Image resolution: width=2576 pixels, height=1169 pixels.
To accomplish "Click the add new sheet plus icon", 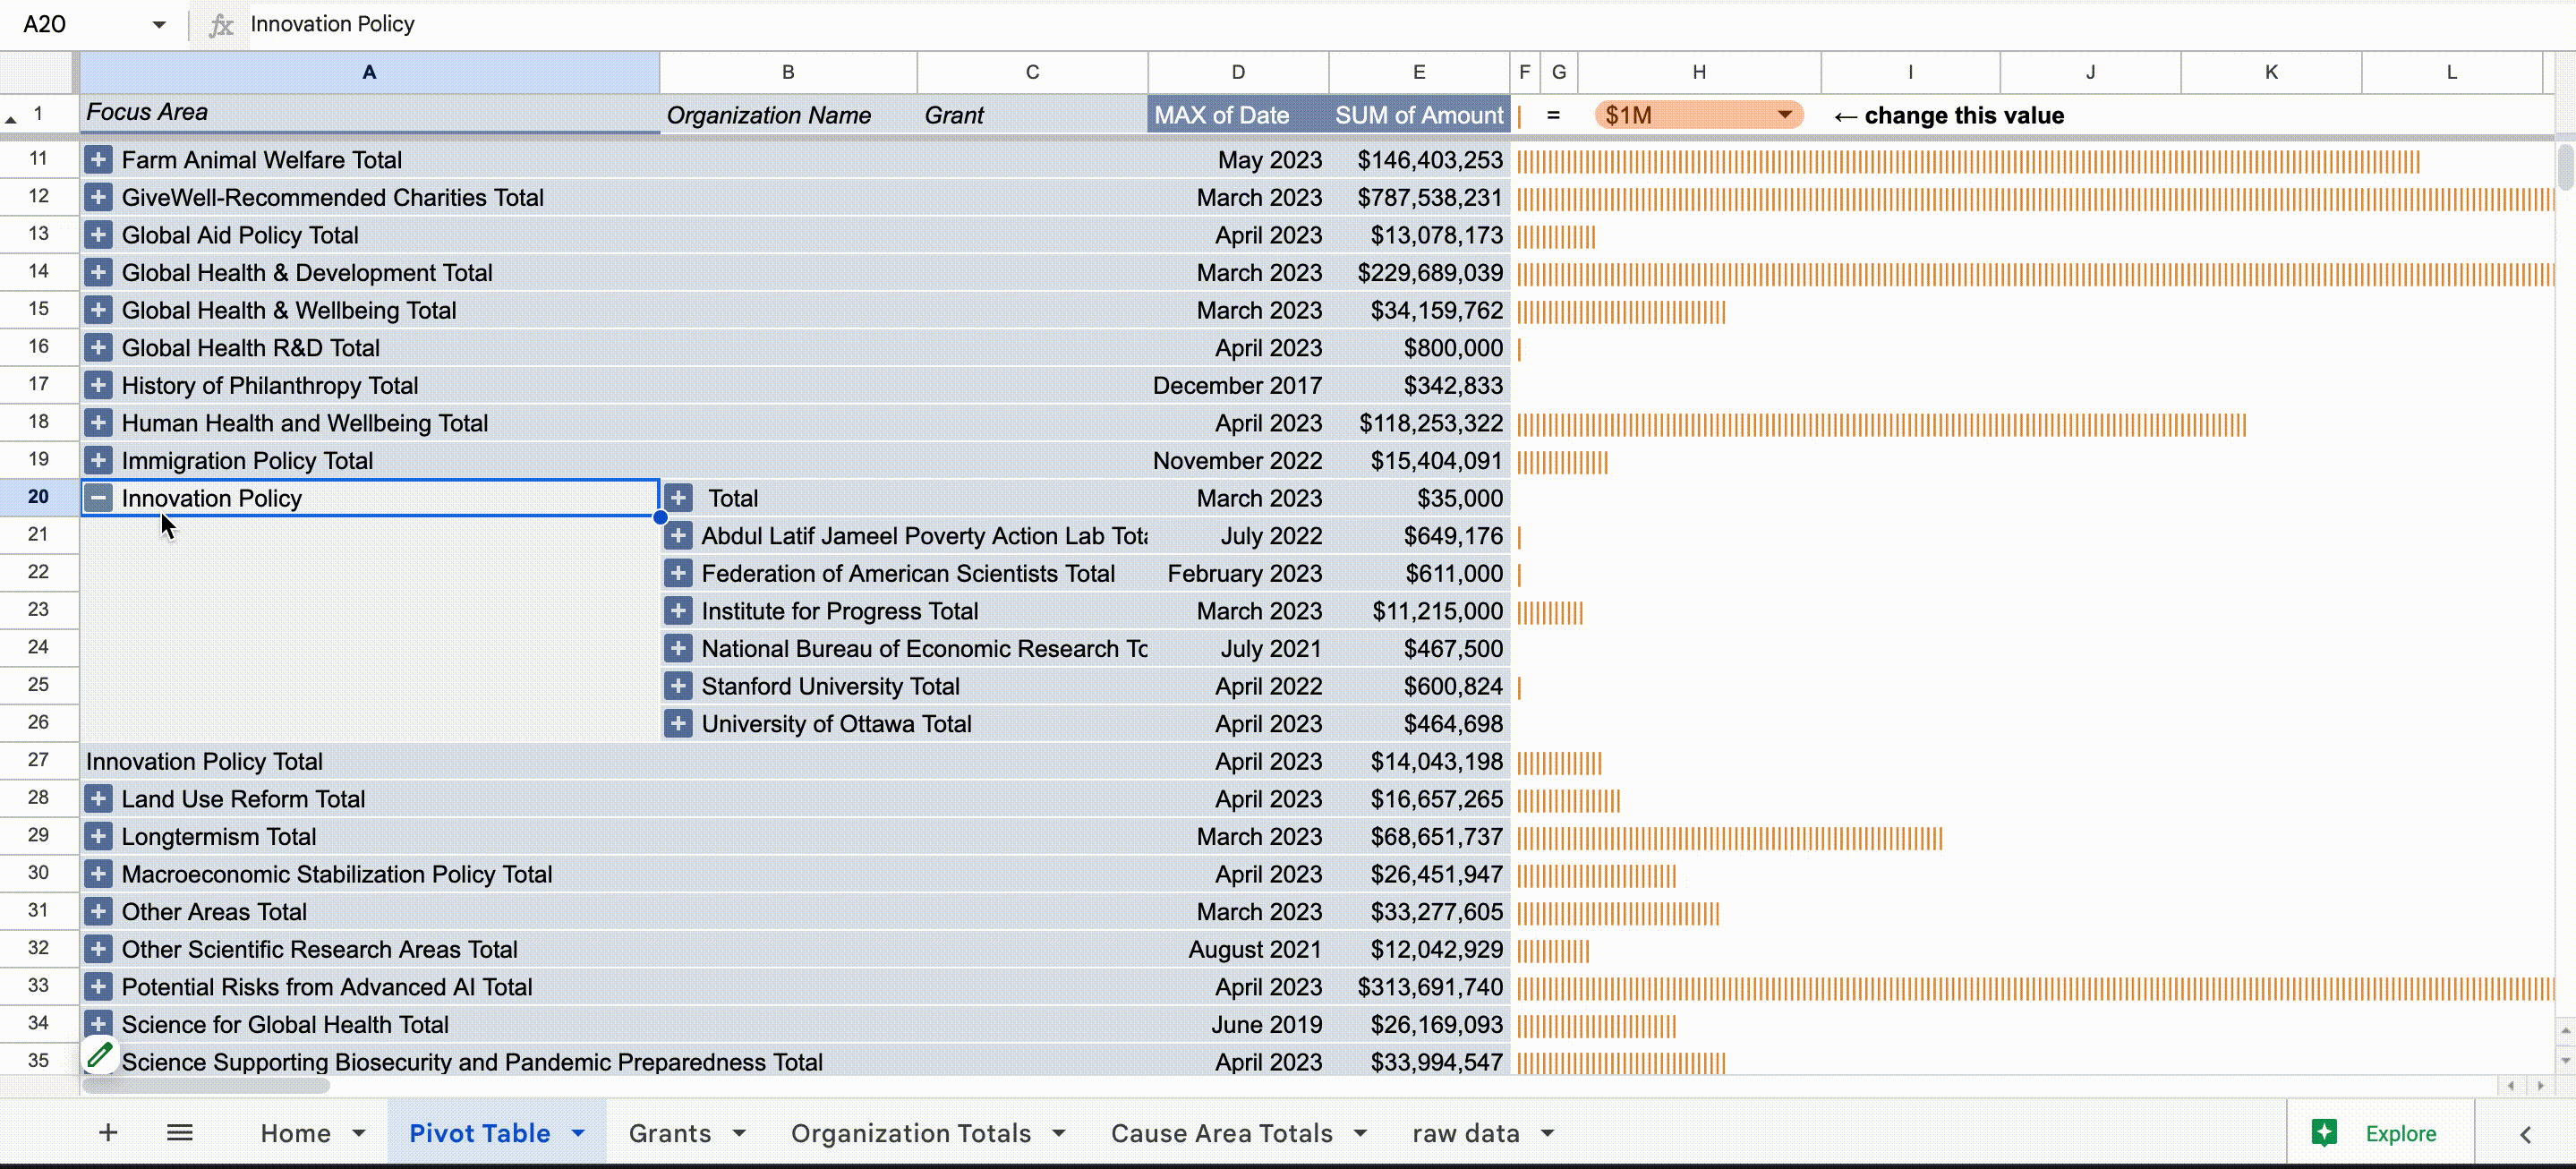I will [x=108, y=1132].
